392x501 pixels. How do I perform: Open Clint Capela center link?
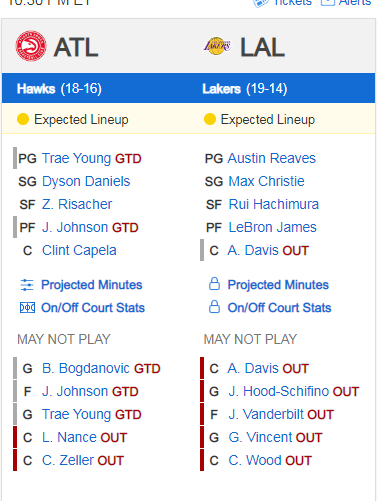point(79,250)
